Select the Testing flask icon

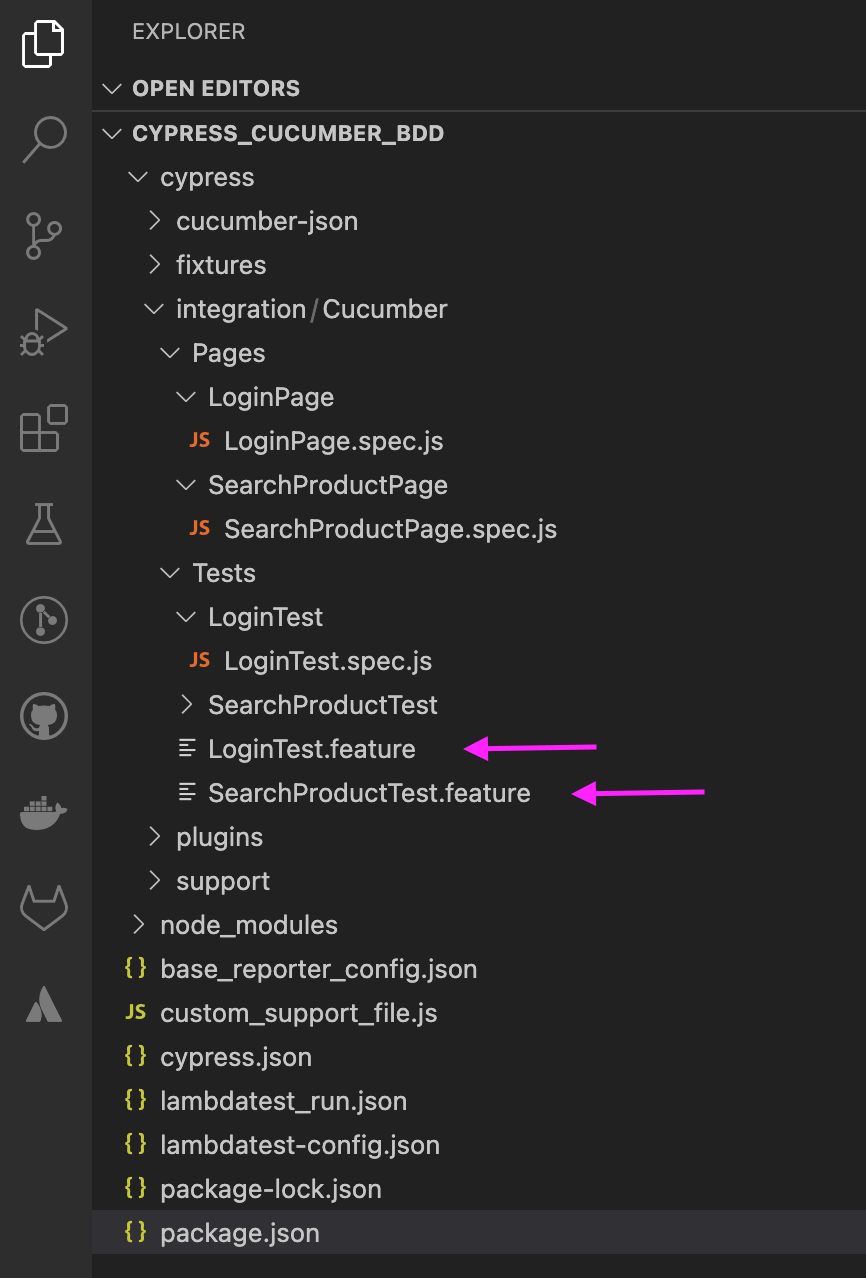pos(43,524)
